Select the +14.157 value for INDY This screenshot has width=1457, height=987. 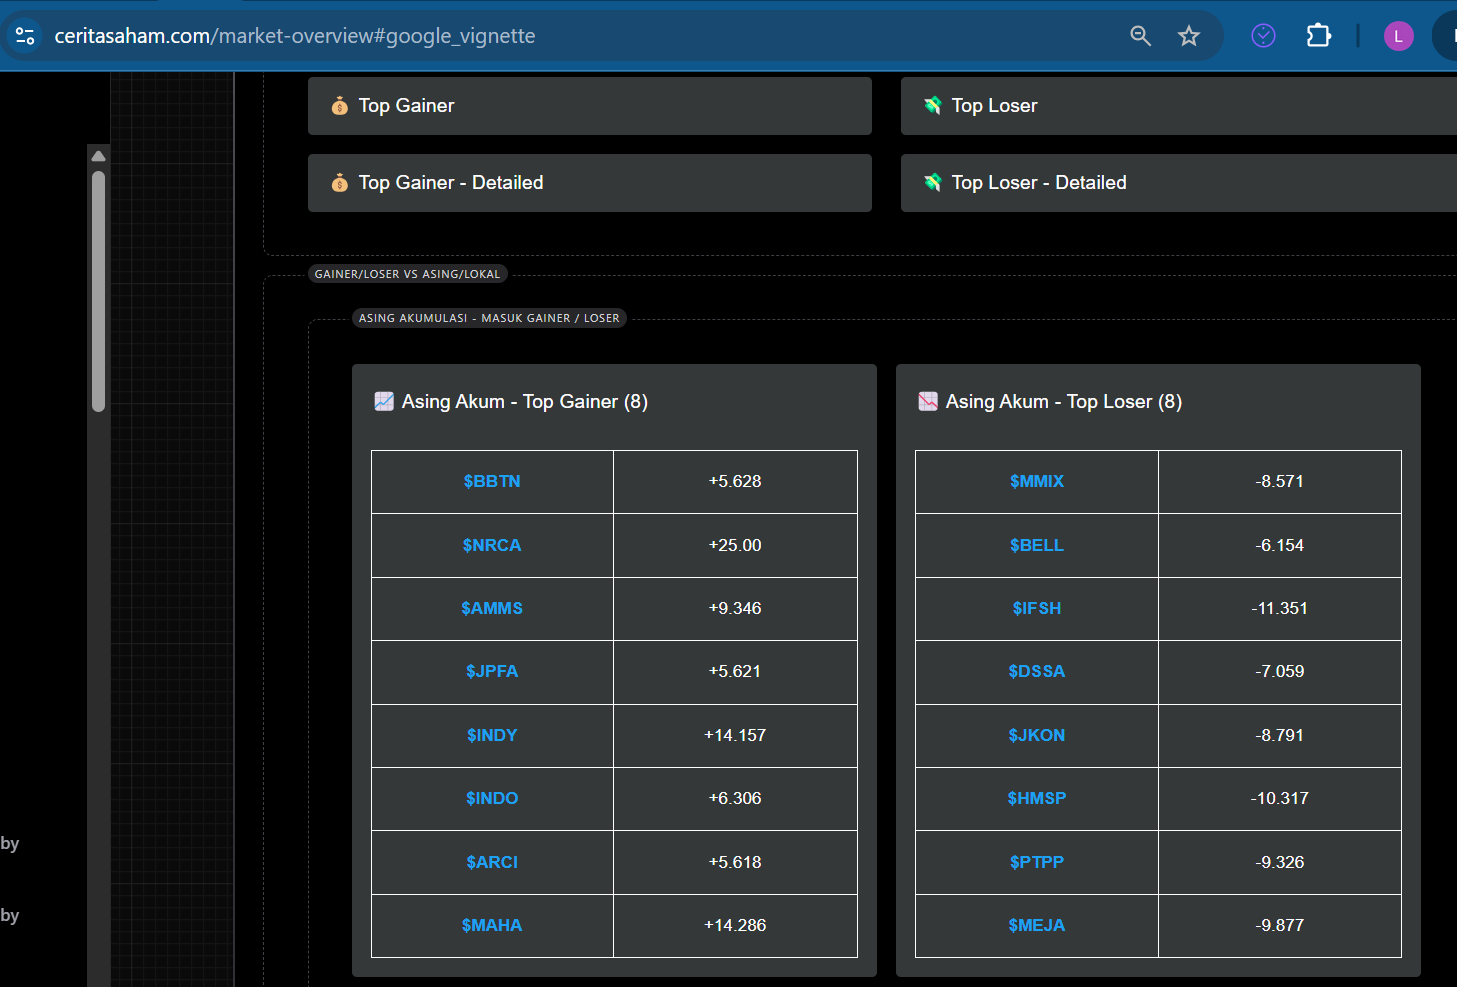(735, 735)
